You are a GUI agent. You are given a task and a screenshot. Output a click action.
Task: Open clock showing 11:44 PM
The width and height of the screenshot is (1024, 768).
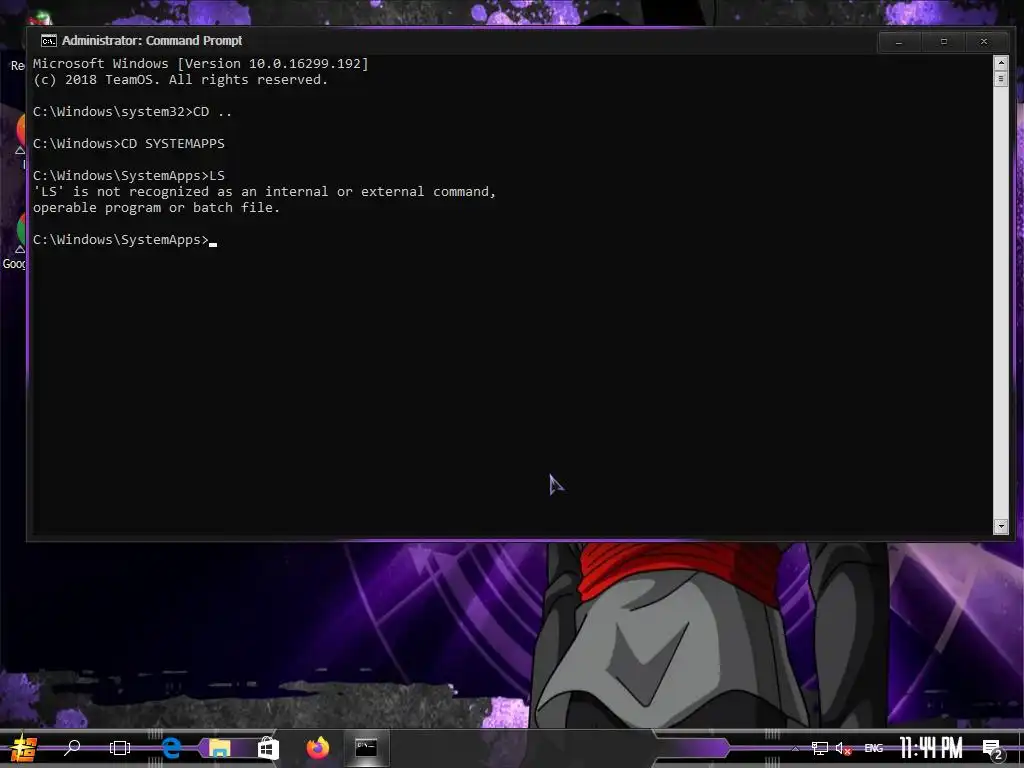click(931, 748)
